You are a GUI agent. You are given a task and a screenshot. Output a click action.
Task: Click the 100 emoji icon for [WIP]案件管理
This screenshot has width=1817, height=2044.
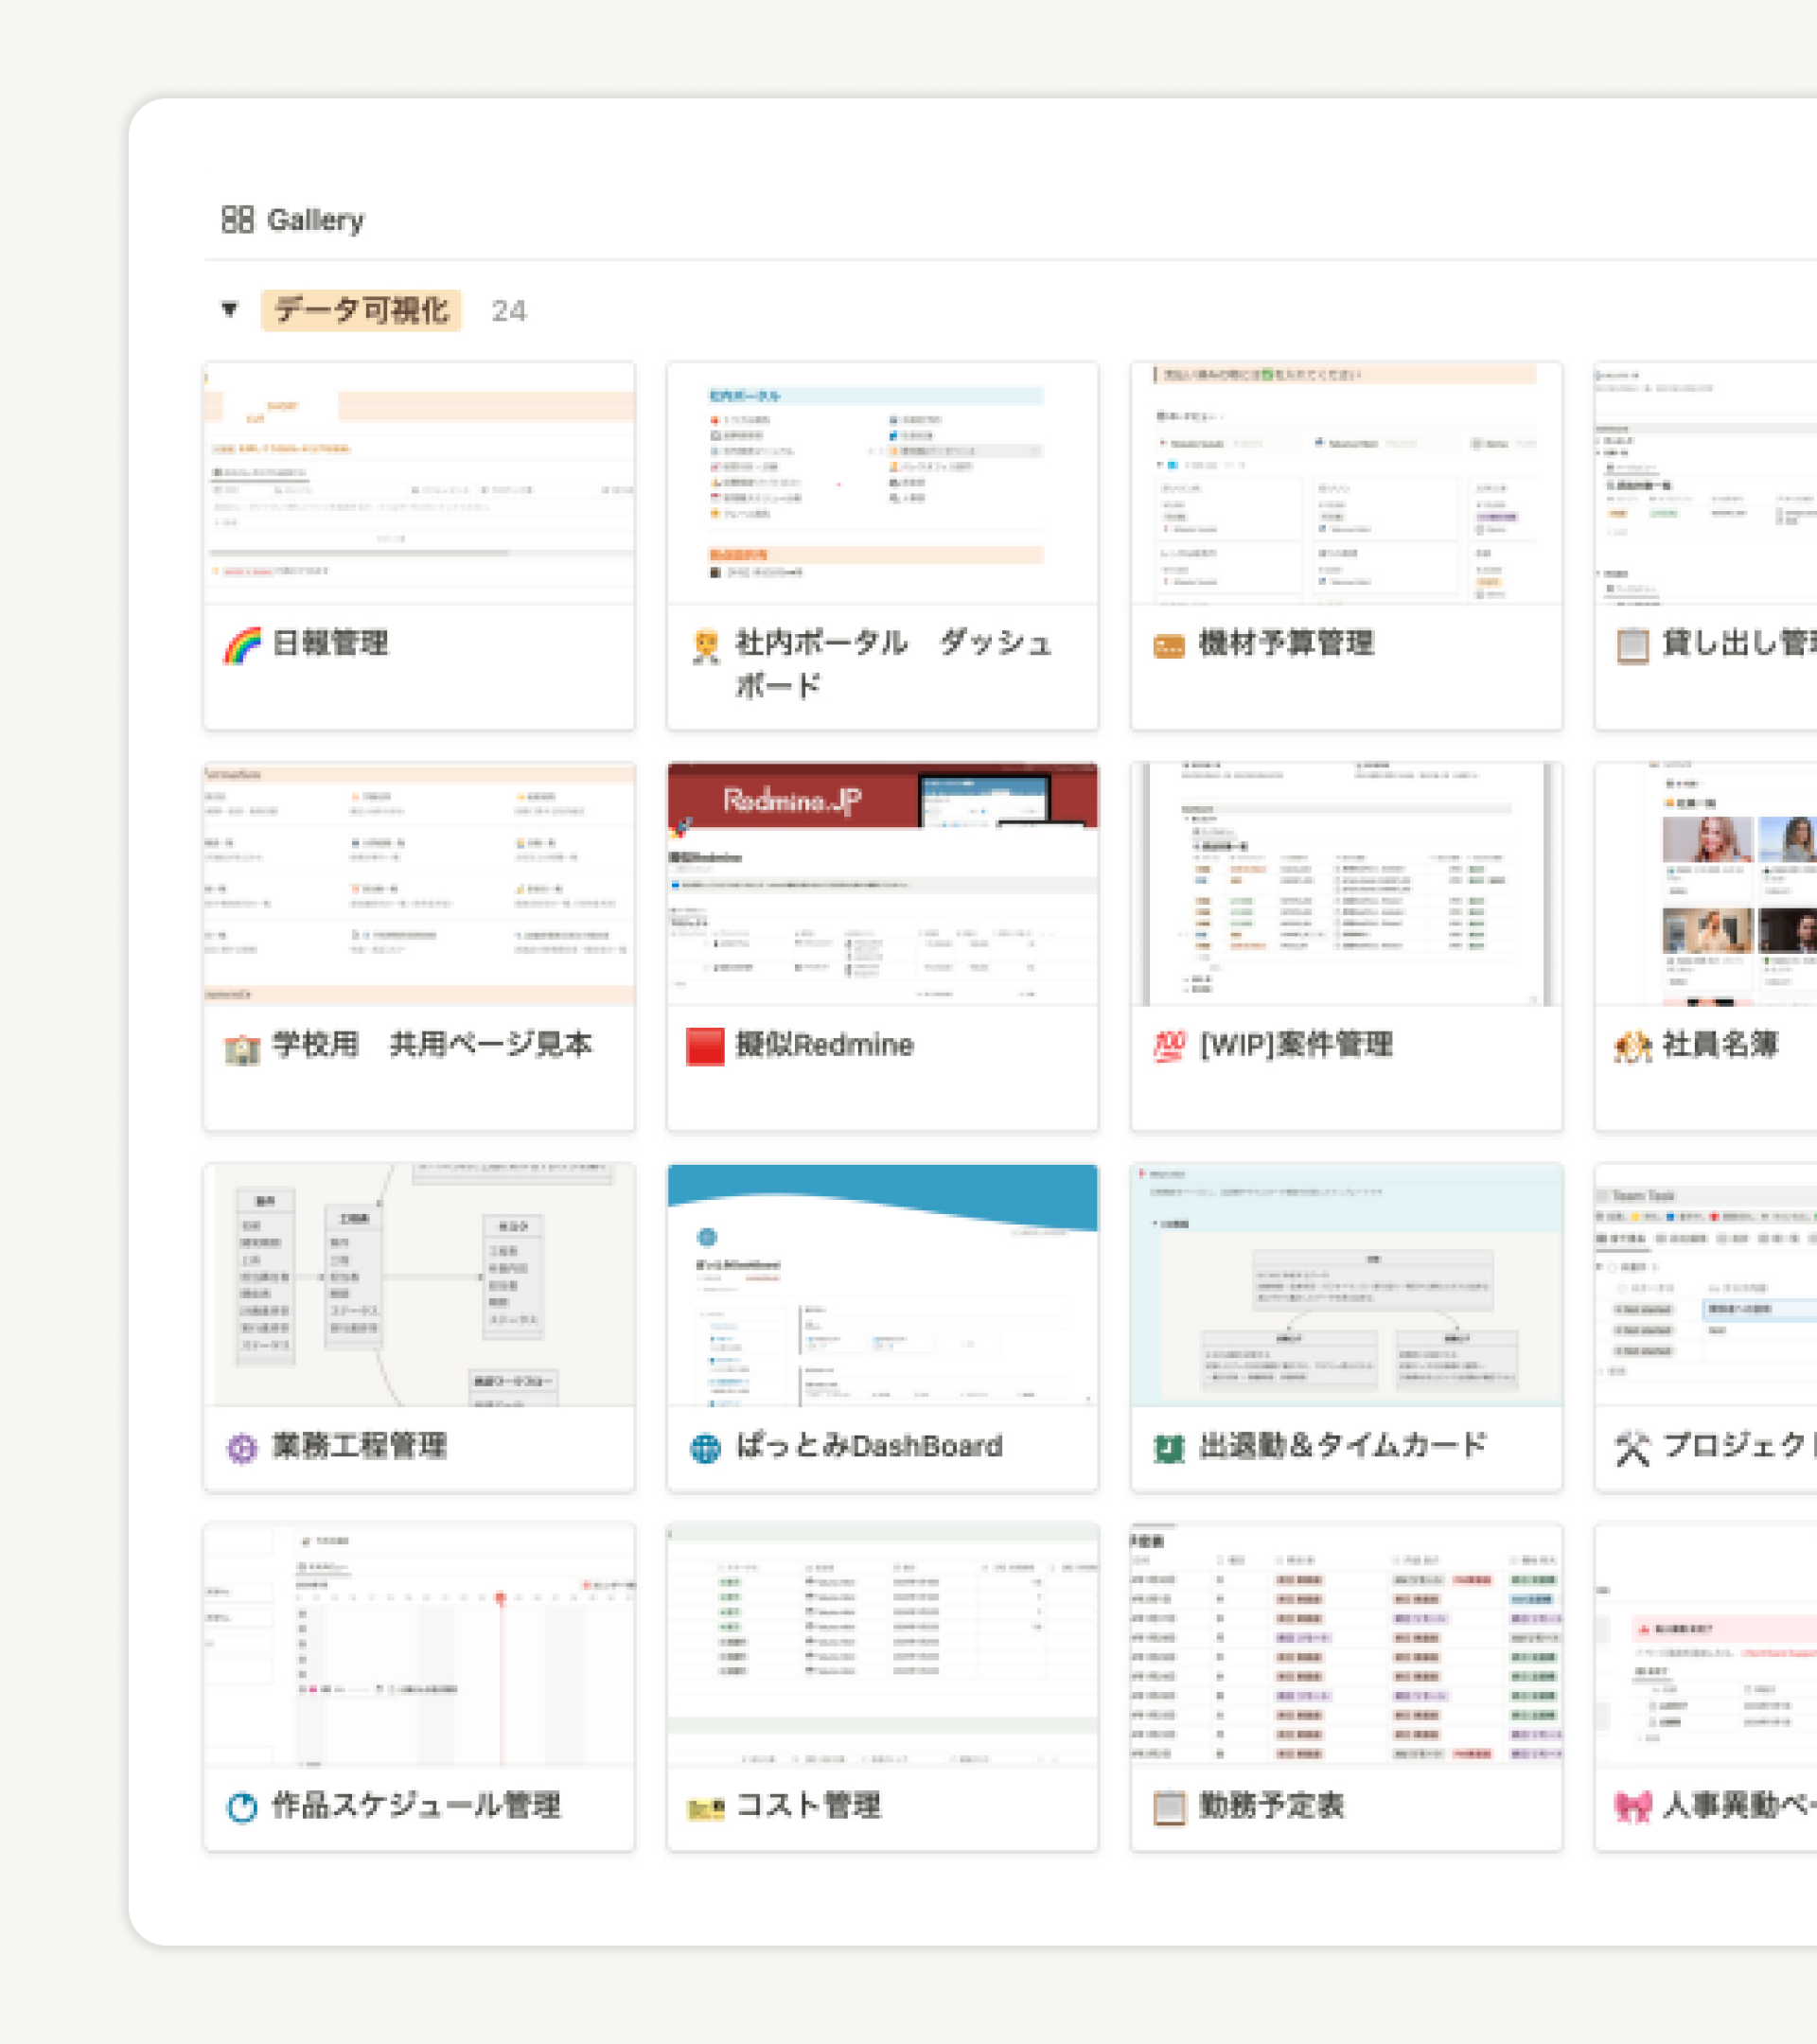coord(1169,1046)
